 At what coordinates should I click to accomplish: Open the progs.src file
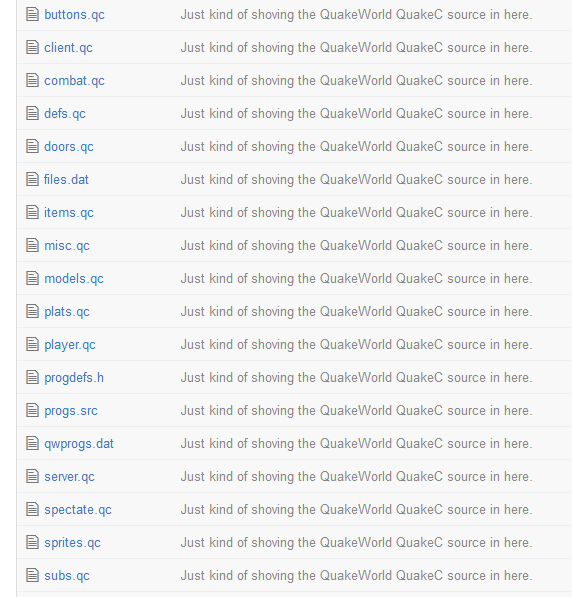pyautogui.click(x=71, y=410)
